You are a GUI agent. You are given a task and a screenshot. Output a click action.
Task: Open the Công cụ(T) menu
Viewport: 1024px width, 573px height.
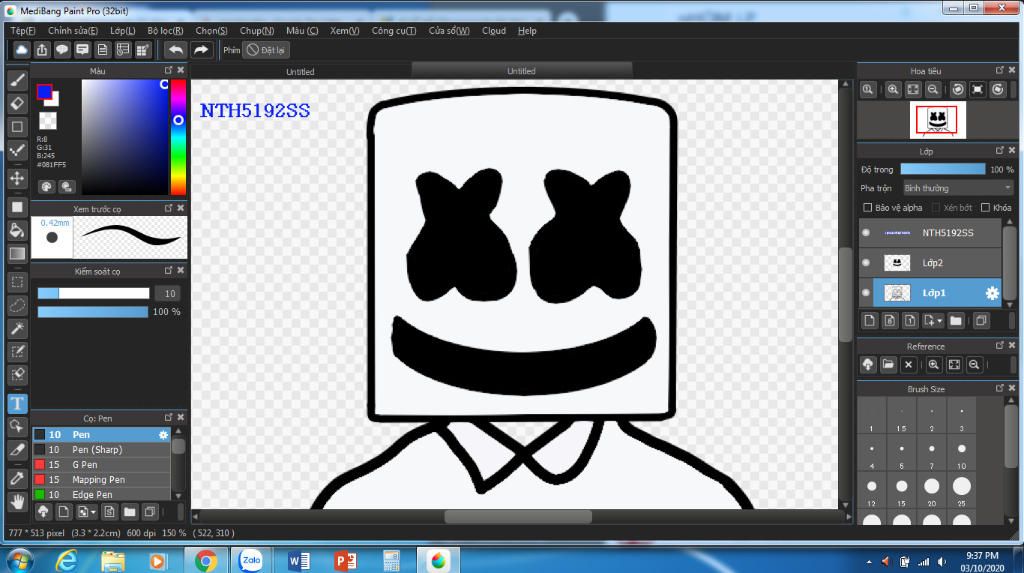pos(394,31)
